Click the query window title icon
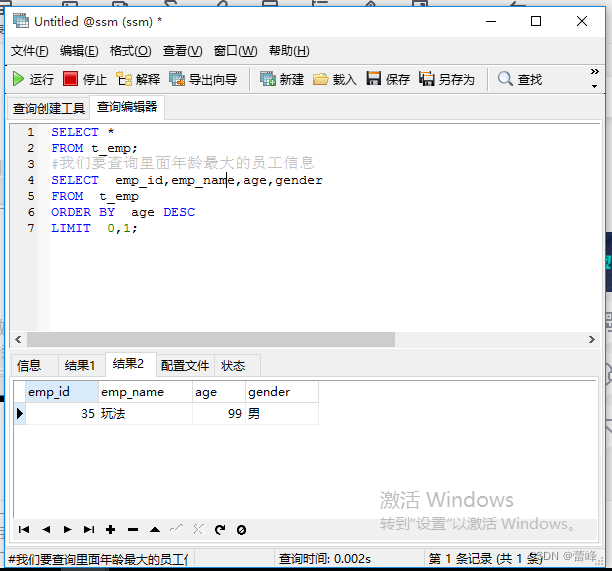 tap(21, 21)
